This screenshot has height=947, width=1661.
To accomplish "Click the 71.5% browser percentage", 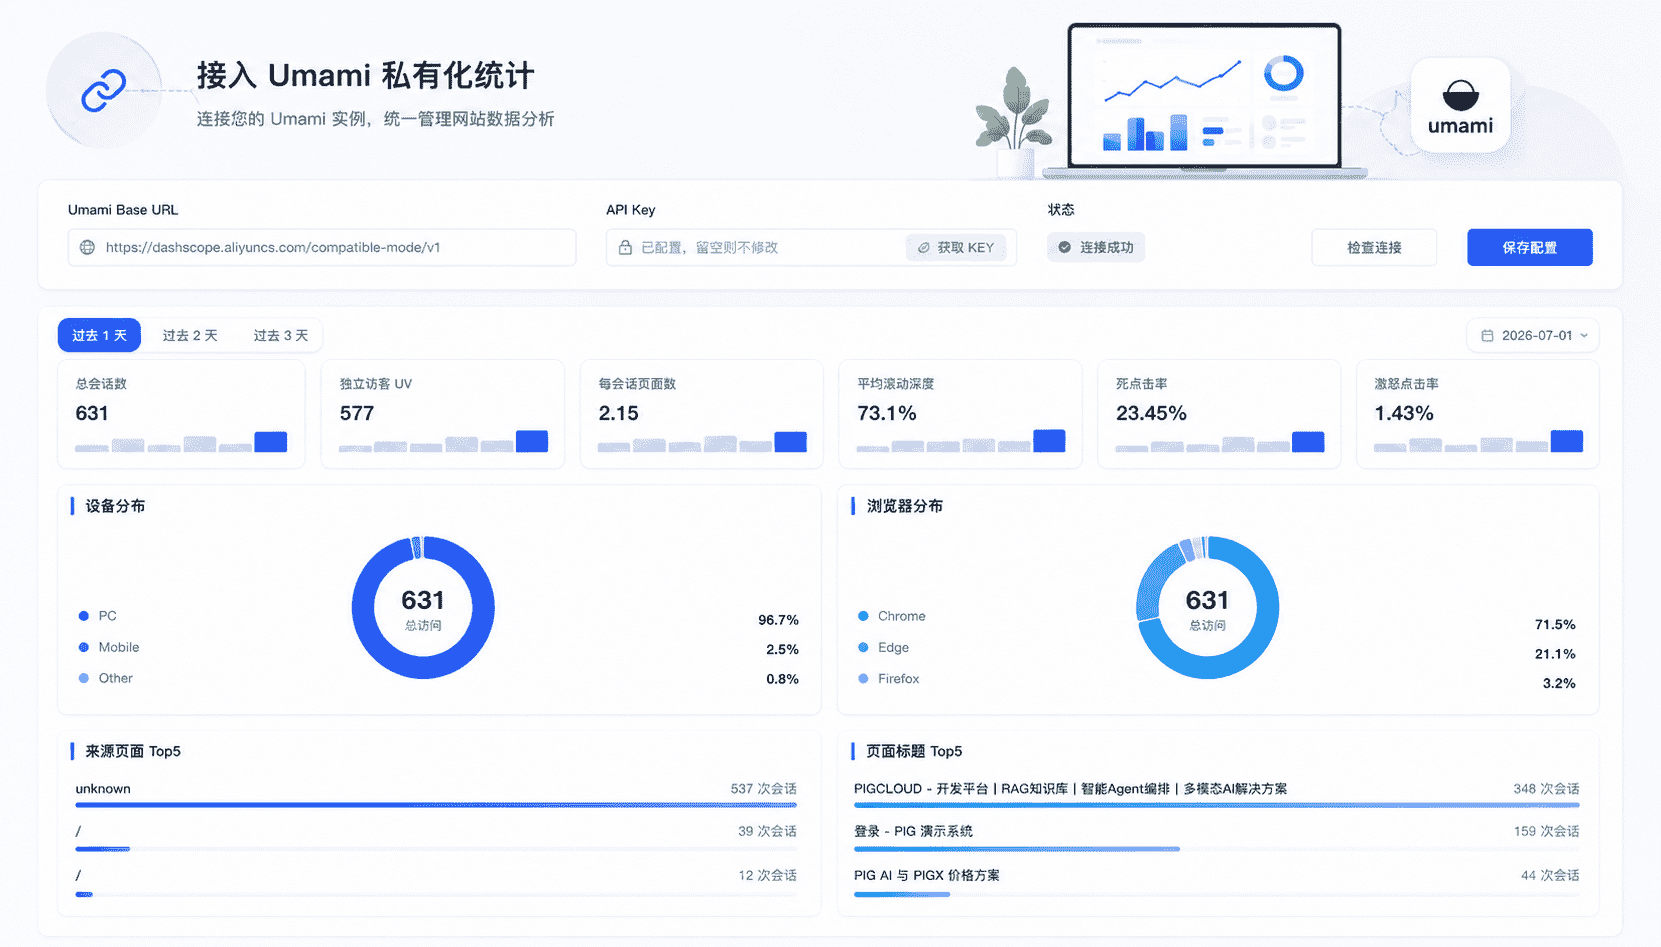I will (x=1555, y=624).
